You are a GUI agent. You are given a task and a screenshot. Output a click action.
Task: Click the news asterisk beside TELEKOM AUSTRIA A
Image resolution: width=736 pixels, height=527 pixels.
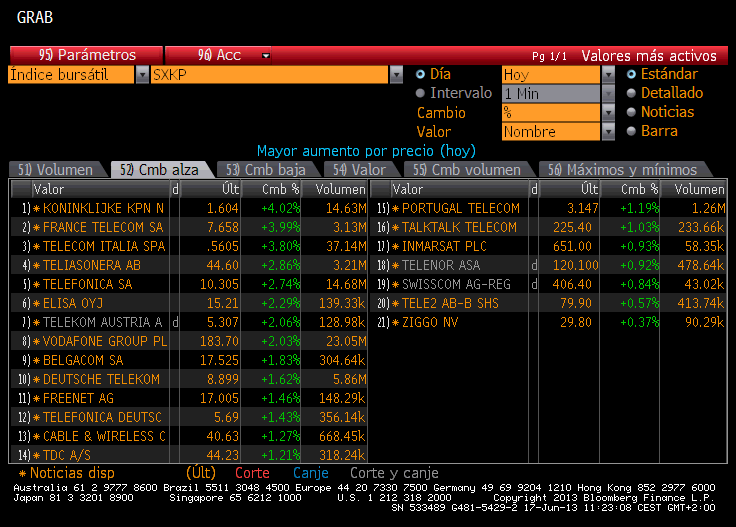coord(37,322)
